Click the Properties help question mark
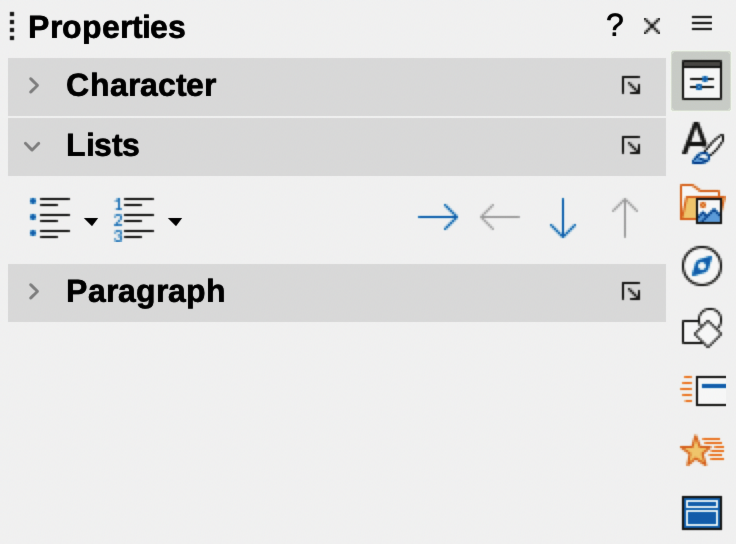 tap(615, 26)
